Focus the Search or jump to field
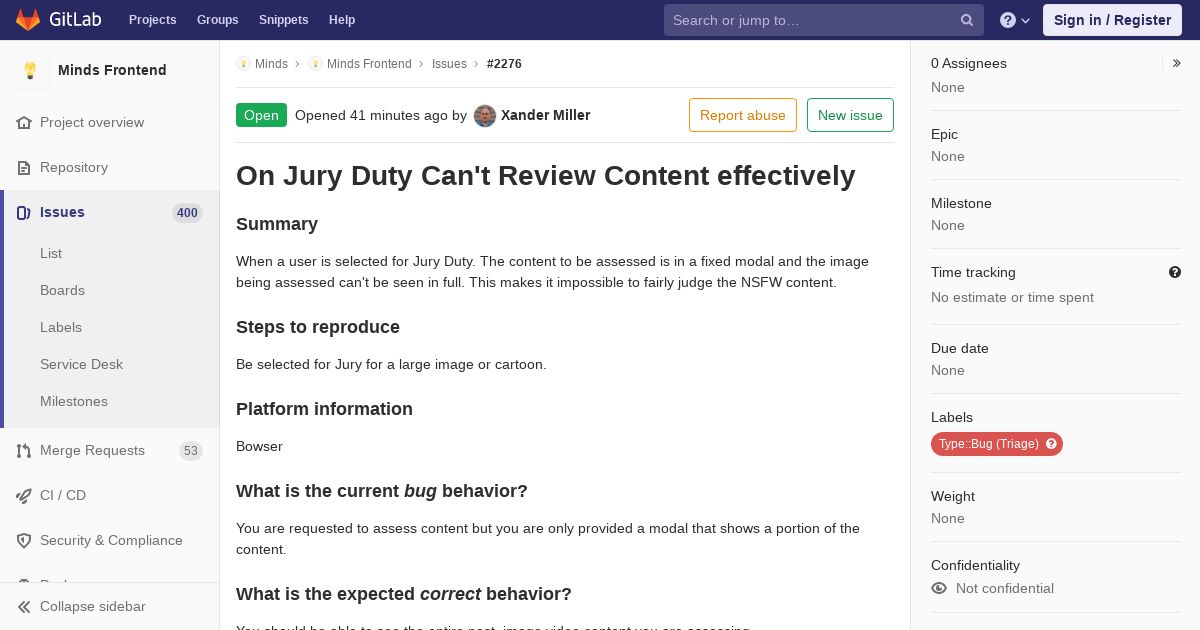Screen dimensions: 1200x630 pyautogui.click(x=824, y=20)
